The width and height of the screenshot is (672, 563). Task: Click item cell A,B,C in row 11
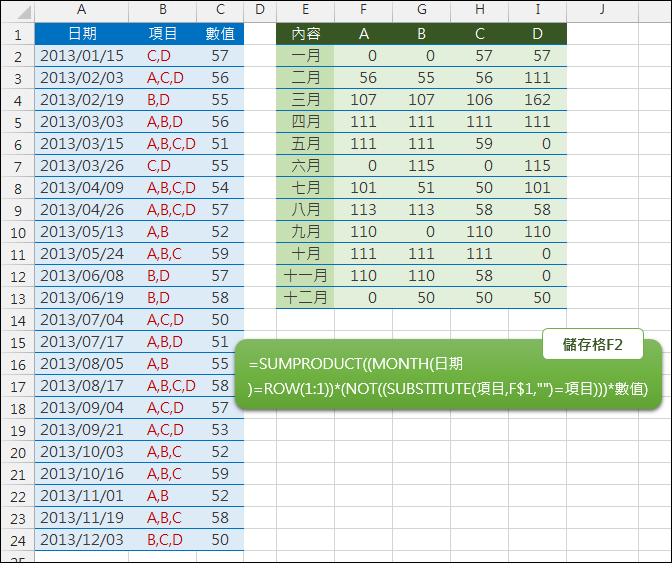tap(162, 254)
